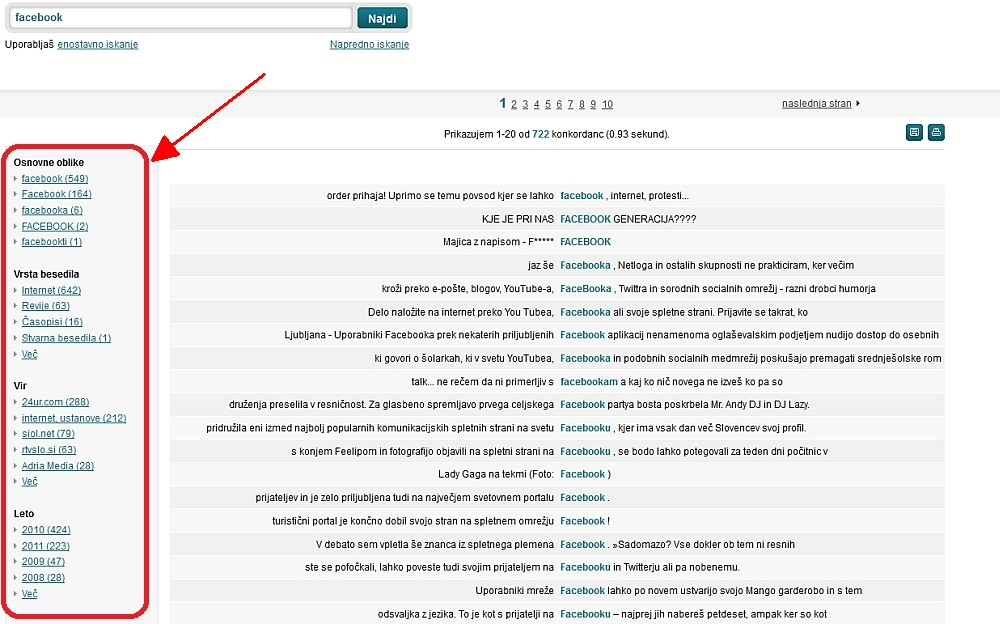Filter by base form facebook (549)
The width and height of the screenshot is (1000, 624).
(x=55, y=179)
